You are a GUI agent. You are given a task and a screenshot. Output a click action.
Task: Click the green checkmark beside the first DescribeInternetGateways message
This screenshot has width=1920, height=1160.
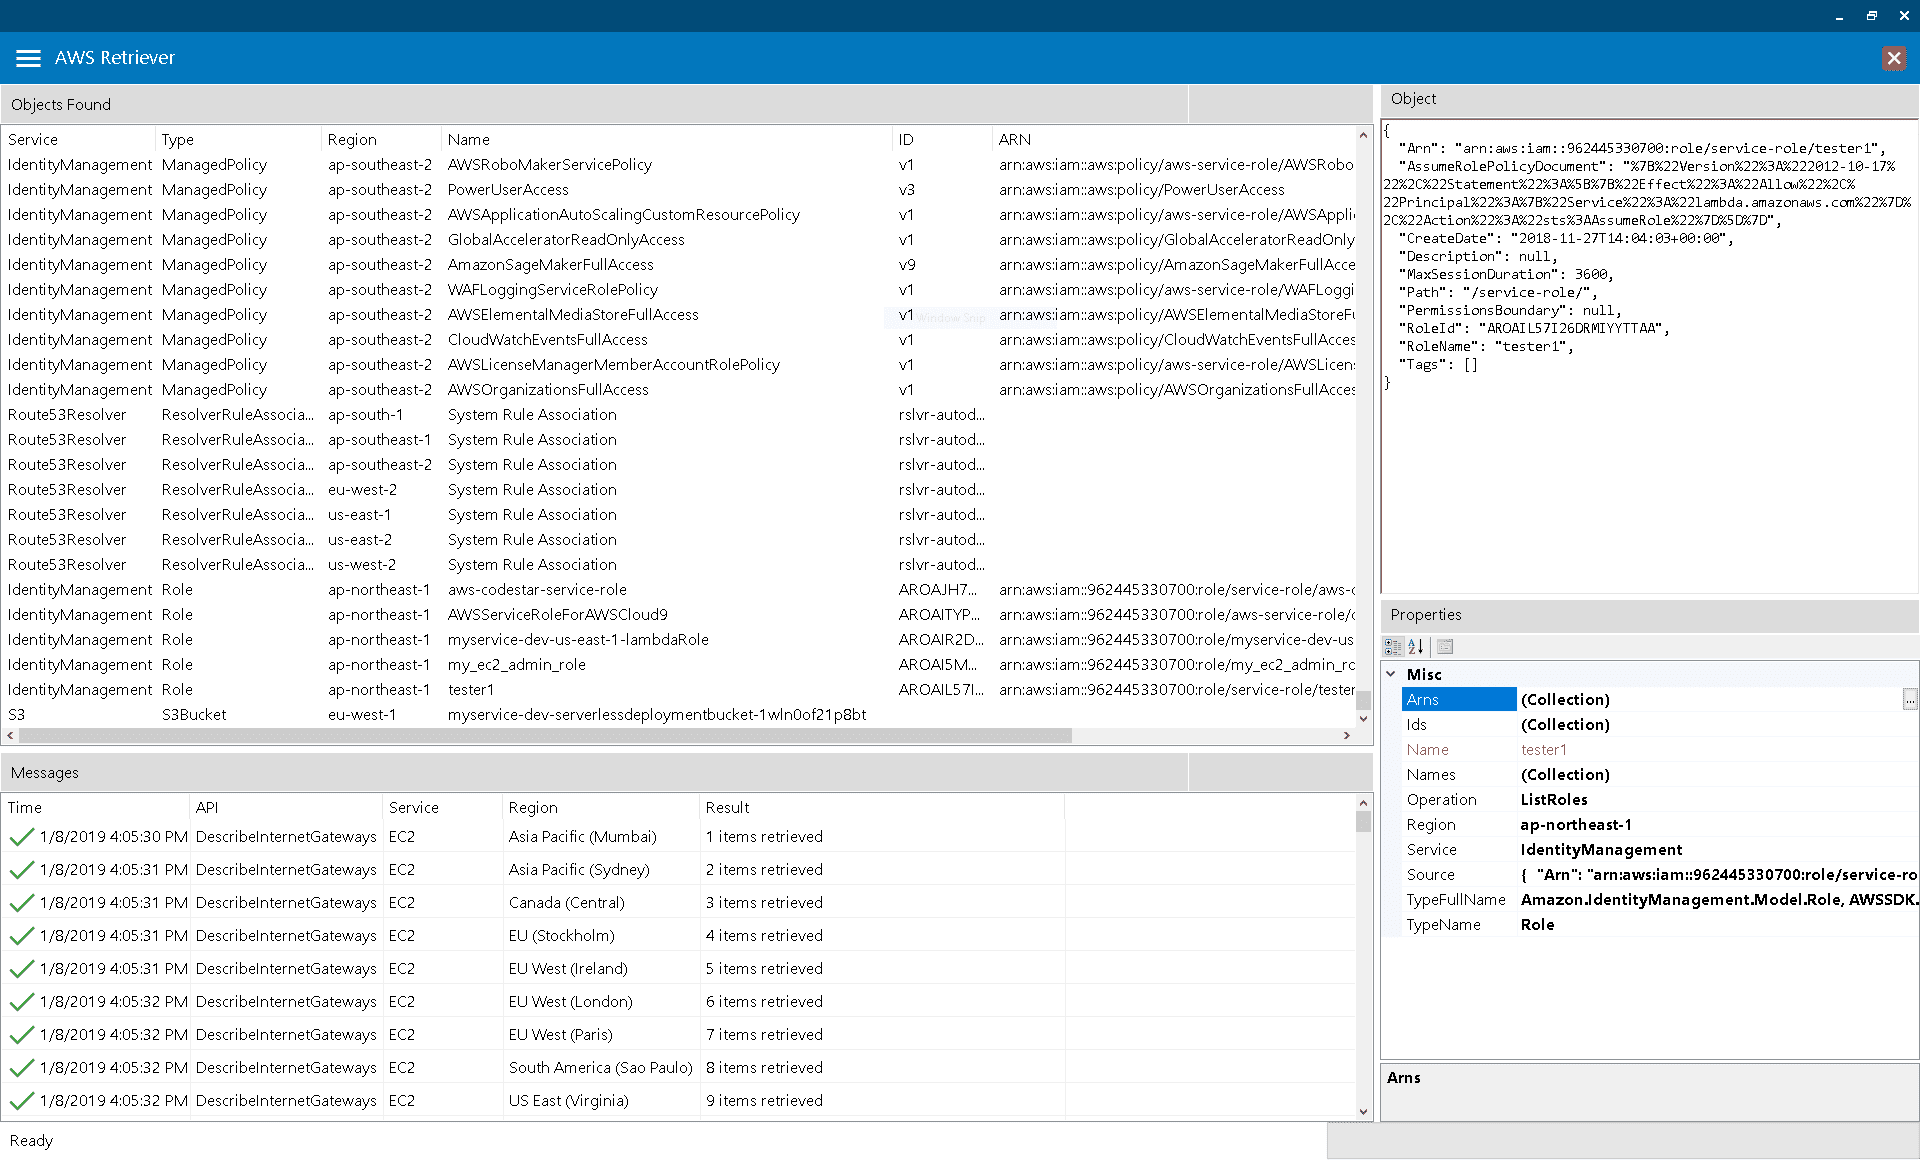tap(21, 836)
